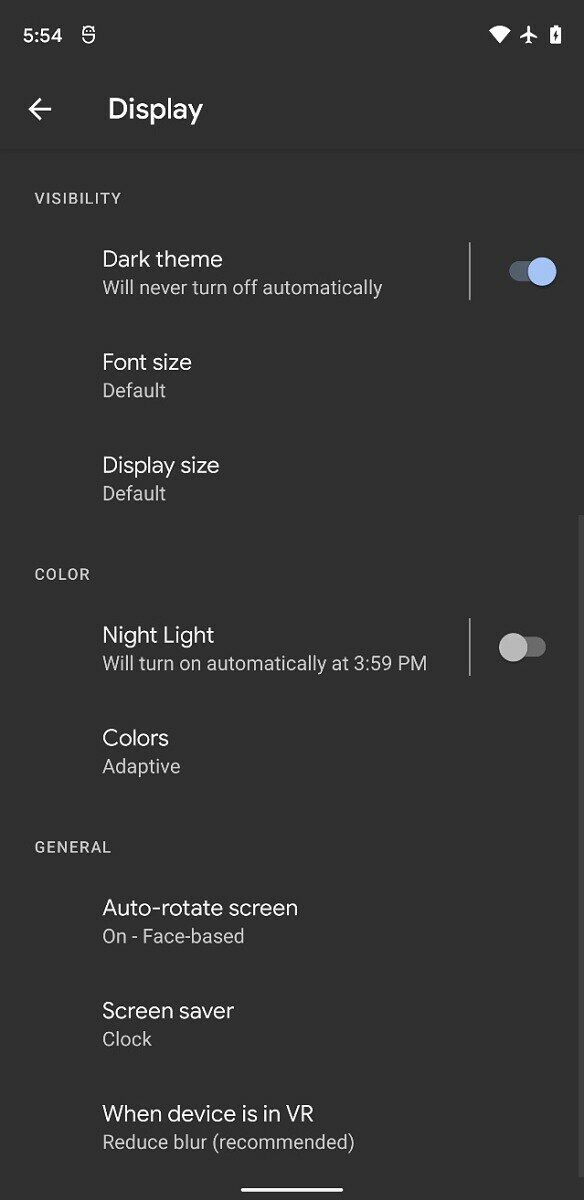Tap the battery charging status icon
Image resolution: width=584 pixels, height=1200 pixels.
pyautogui.click(x=556, y=35)
